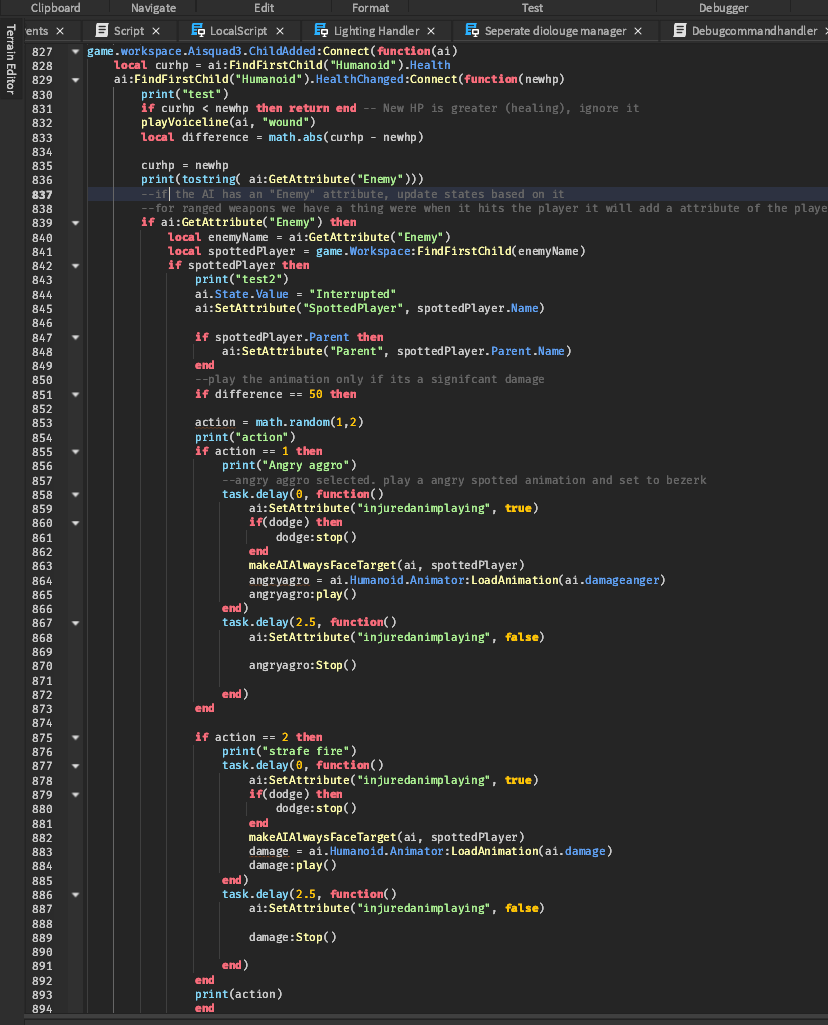Close the Lighting Handler tab
Viewport: 828px width, 1025px height.
click(431, 31)
